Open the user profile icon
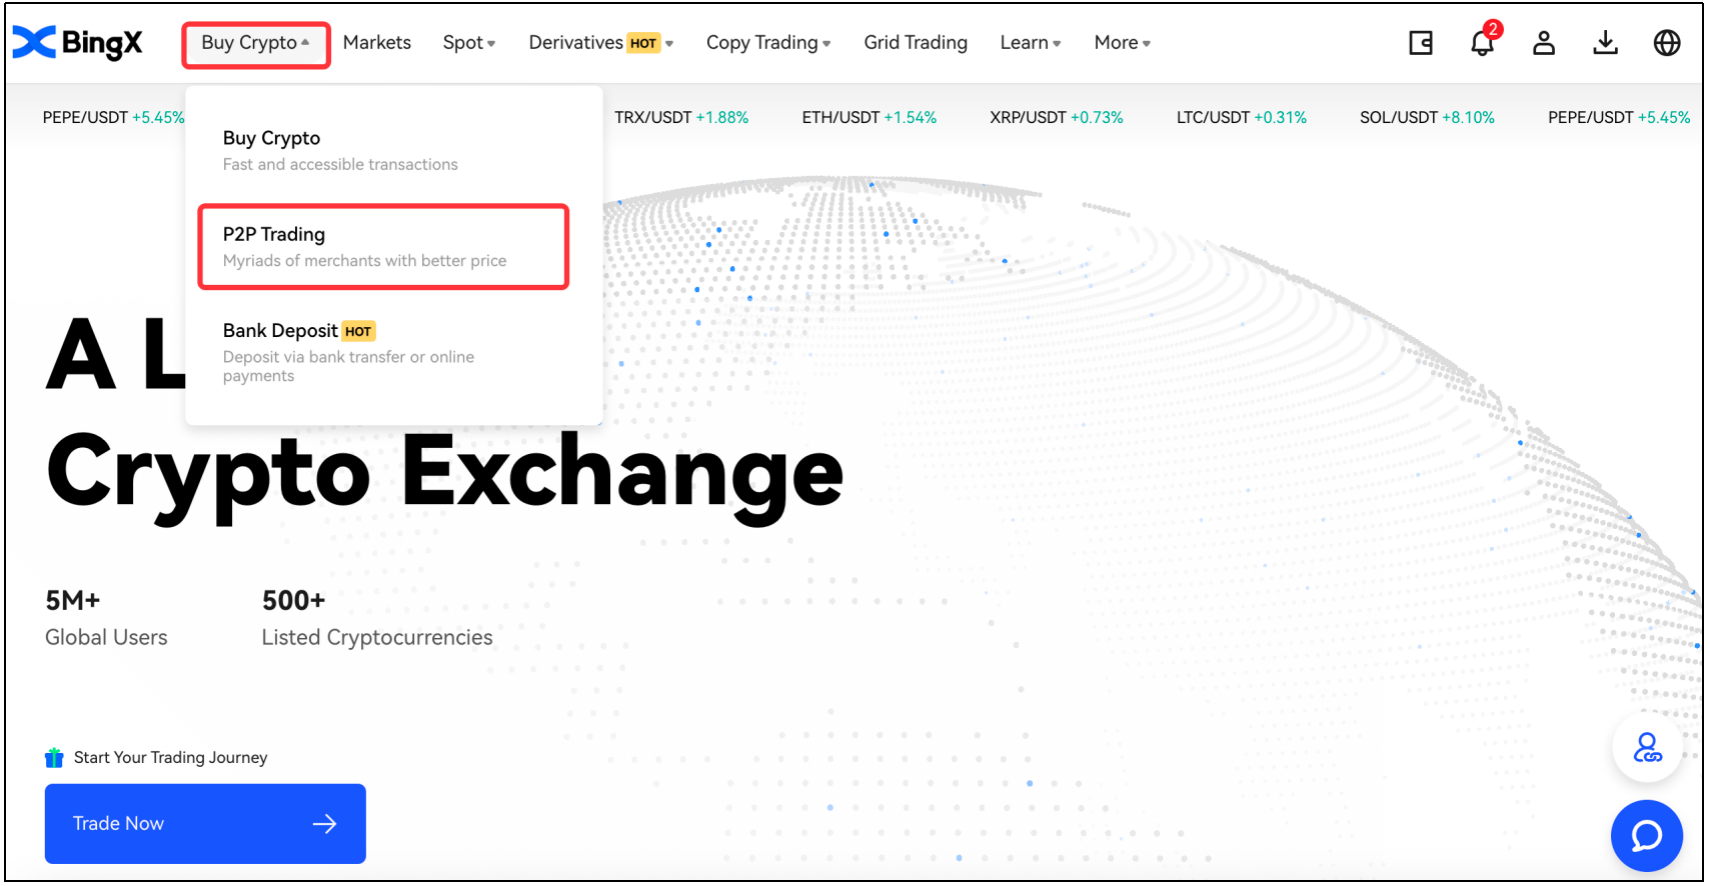Viewport: 1710px width, 886px height. click(x=1544, y=43)
